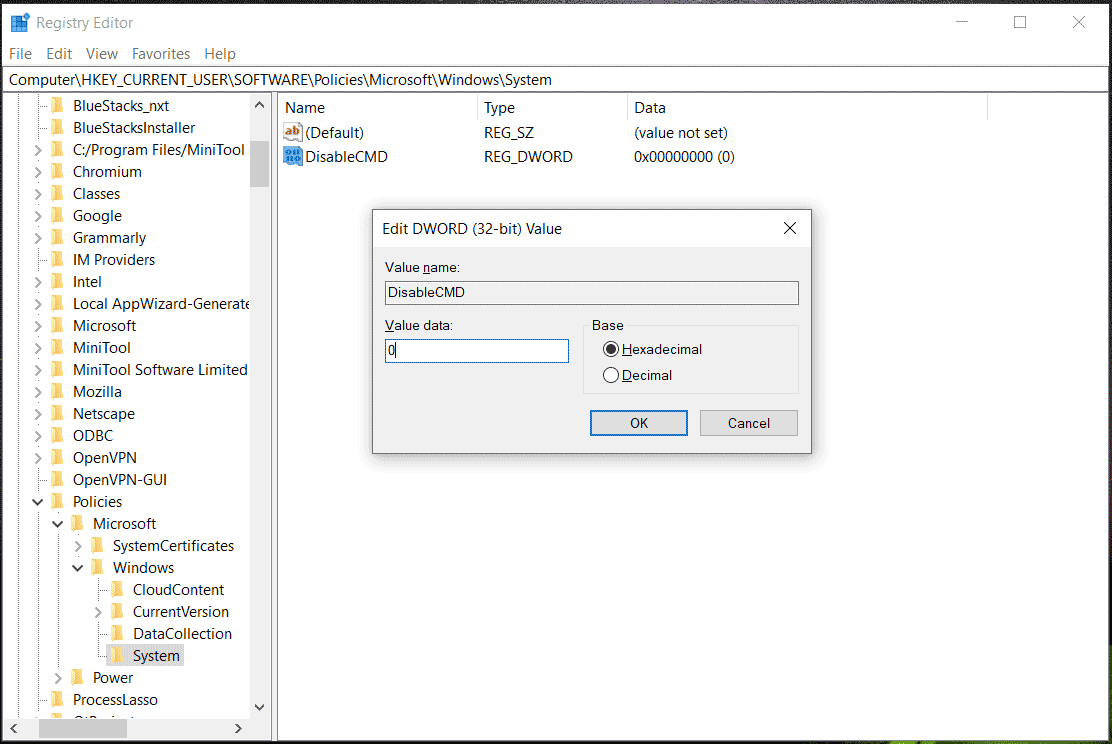The width and height of the screenshot is (1112, 744).
Task: Click the Name column header
Action: tap(377, 108)
